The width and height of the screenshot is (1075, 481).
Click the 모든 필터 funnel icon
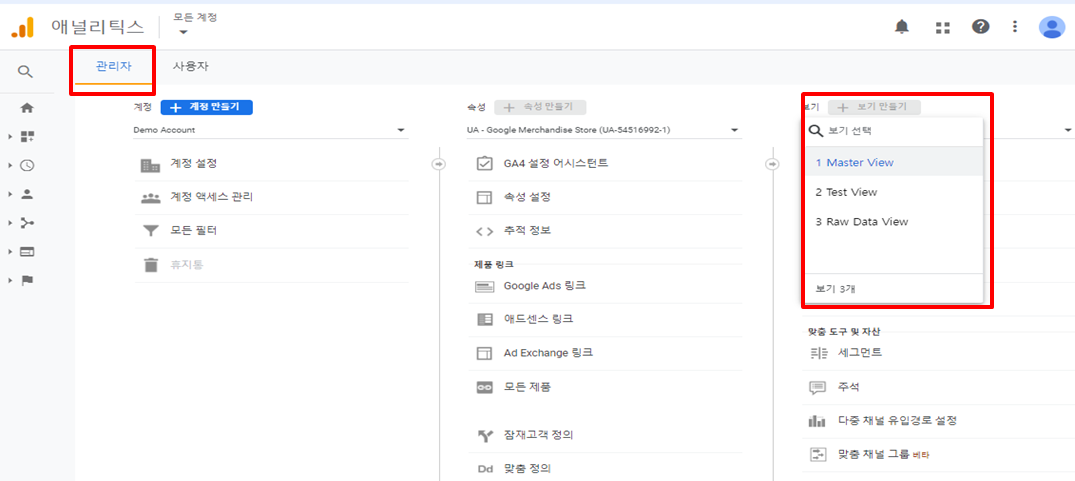click(151, 232)
